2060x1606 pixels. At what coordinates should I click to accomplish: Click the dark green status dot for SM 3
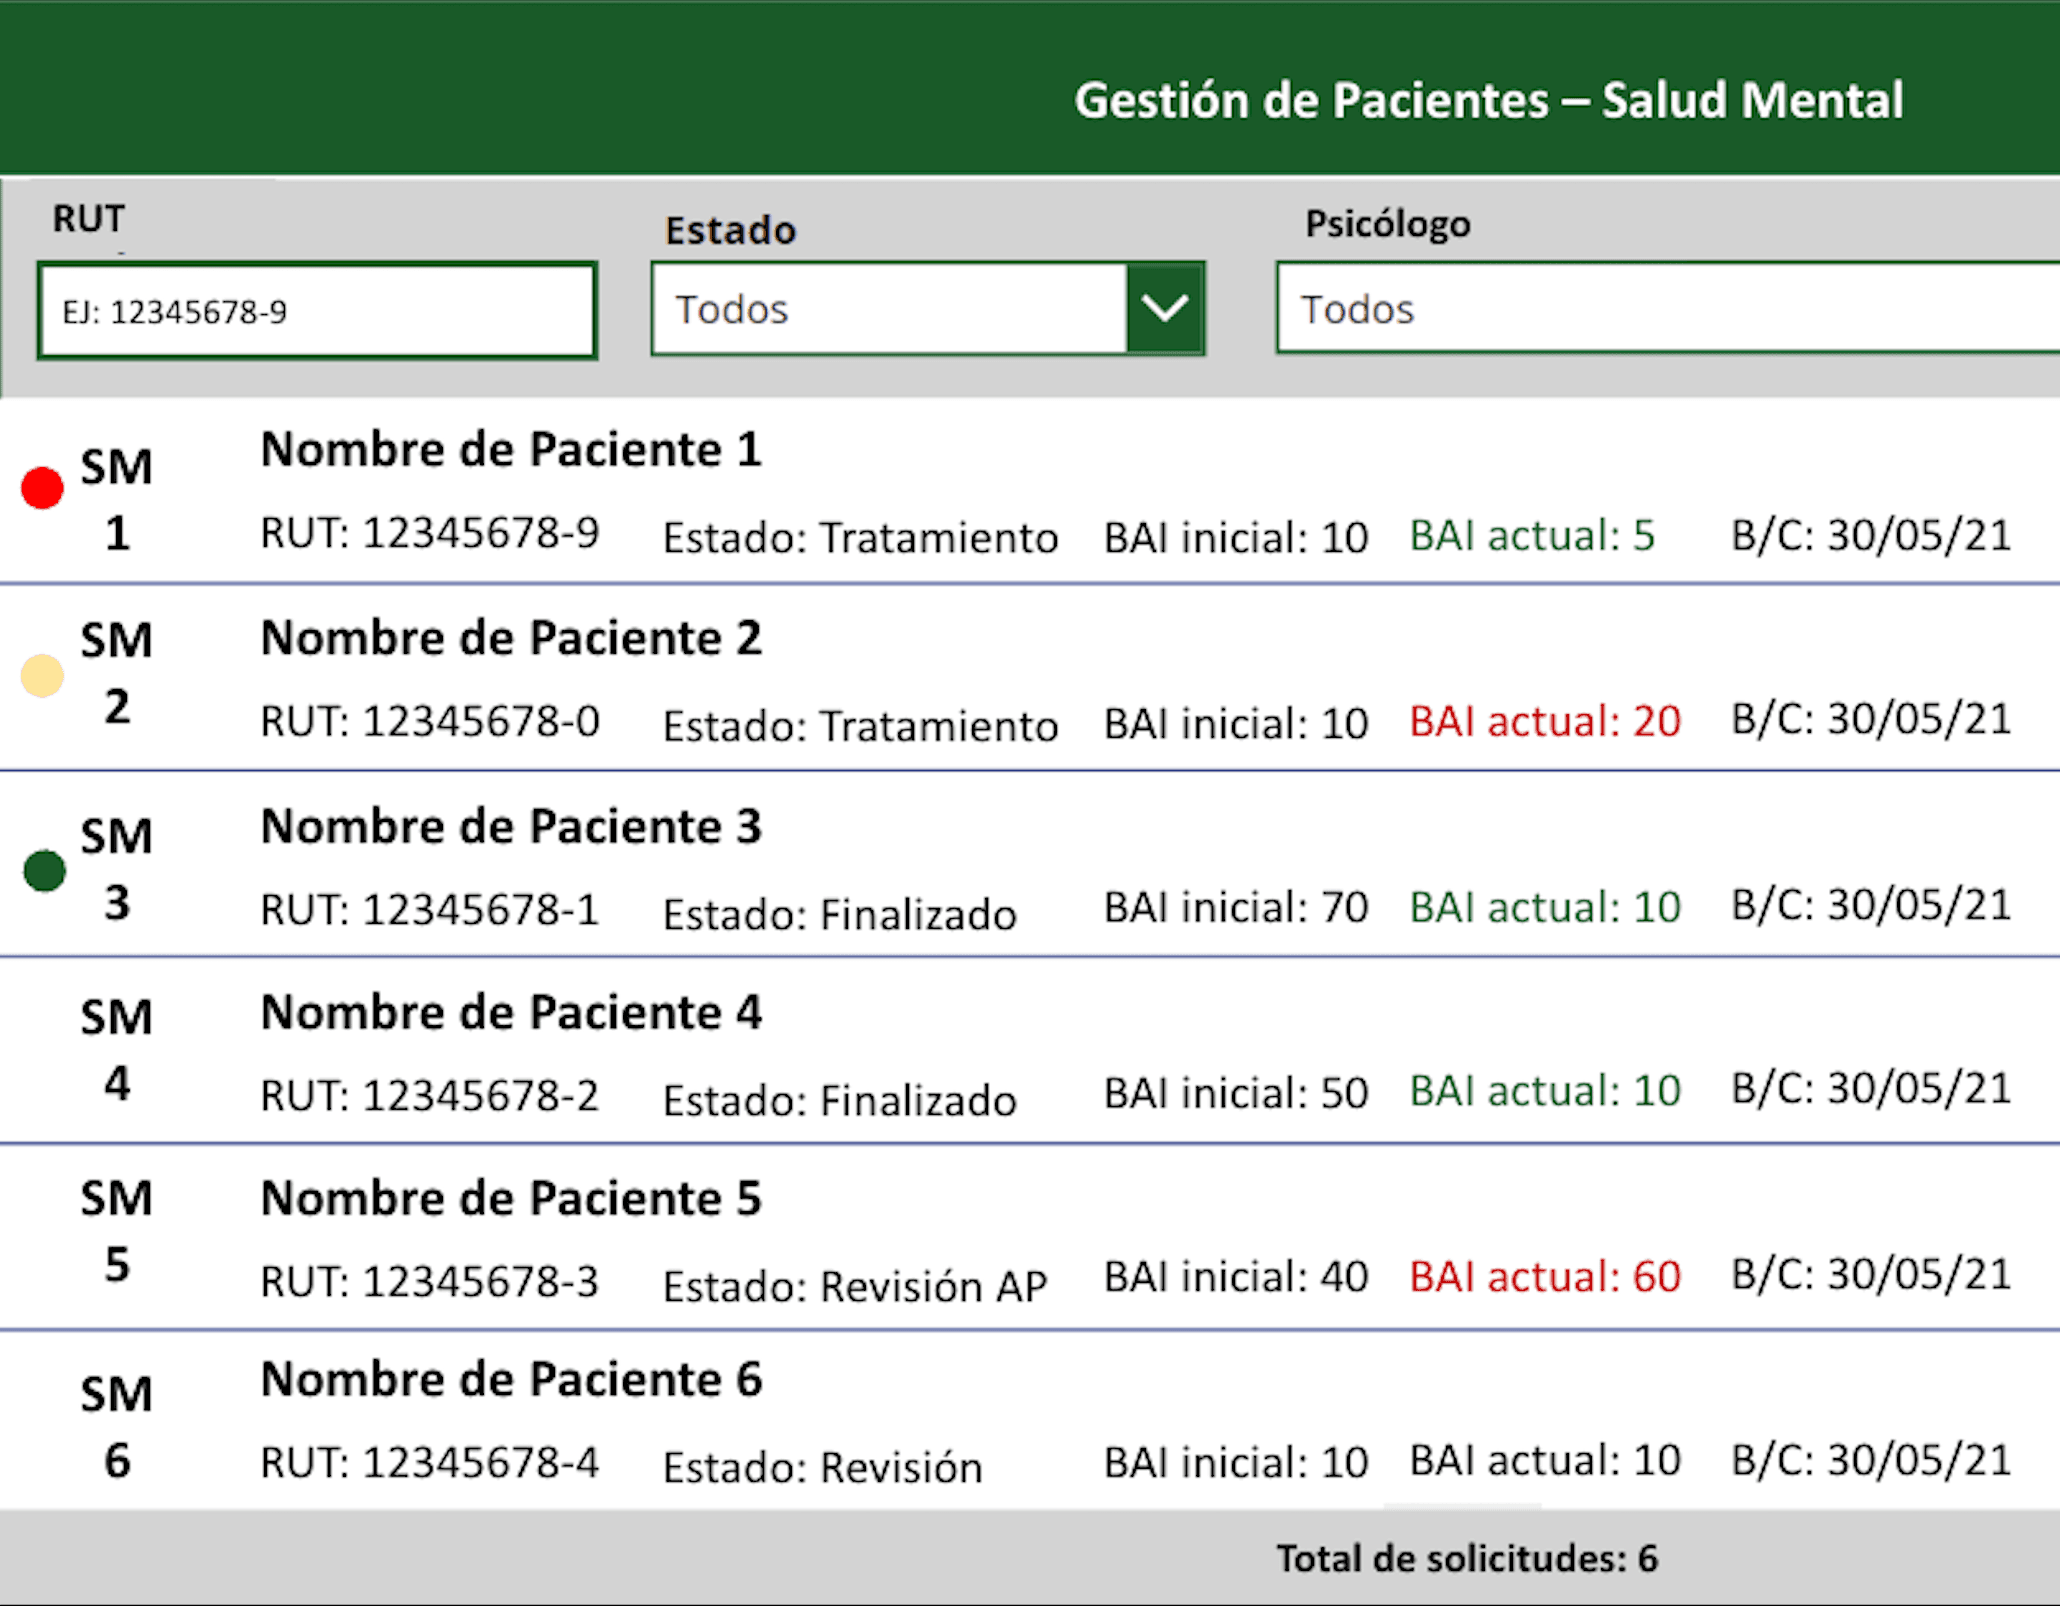[44, 871]
